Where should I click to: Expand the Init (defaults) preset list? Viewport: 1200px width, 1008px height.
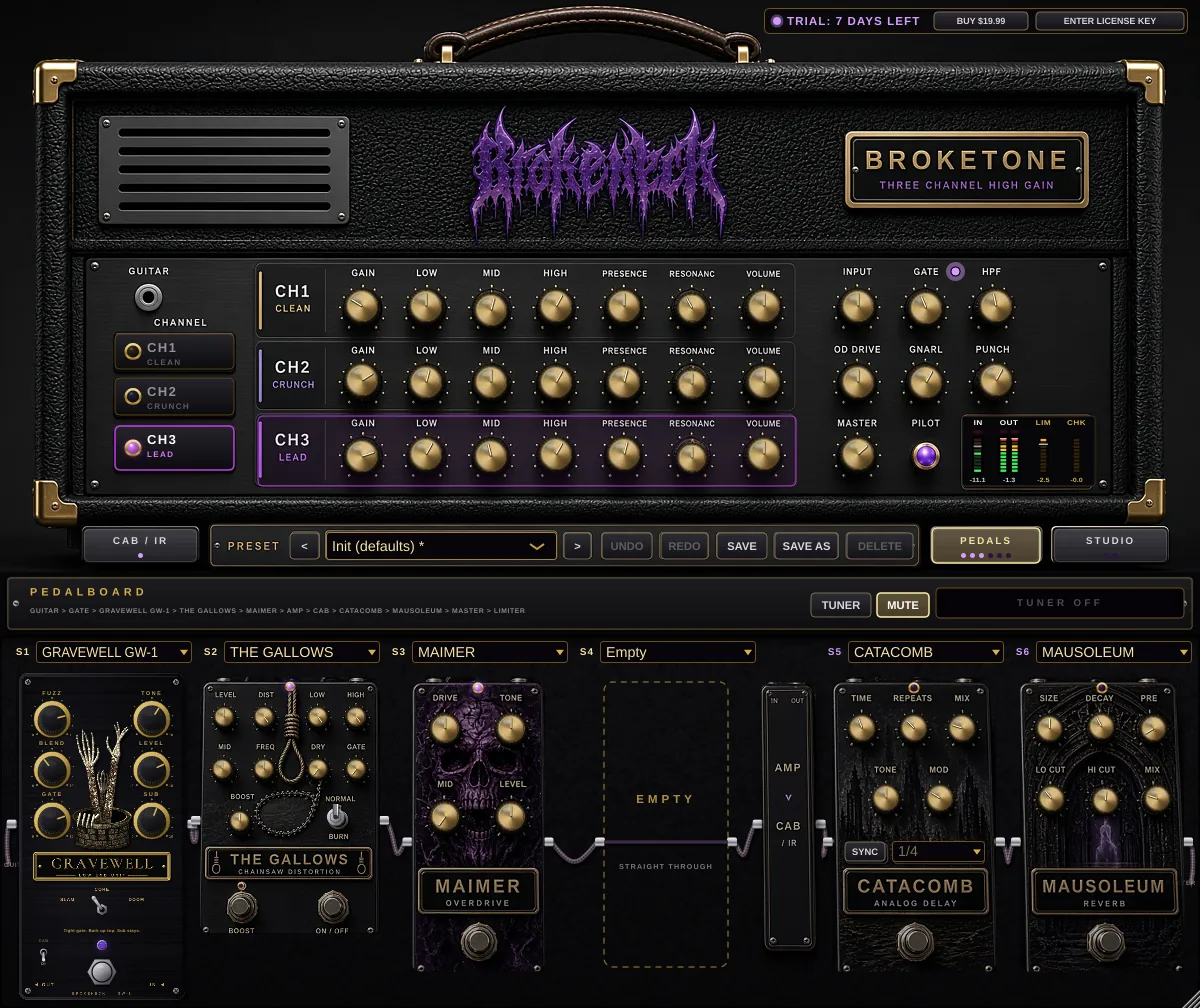point(441,546)
